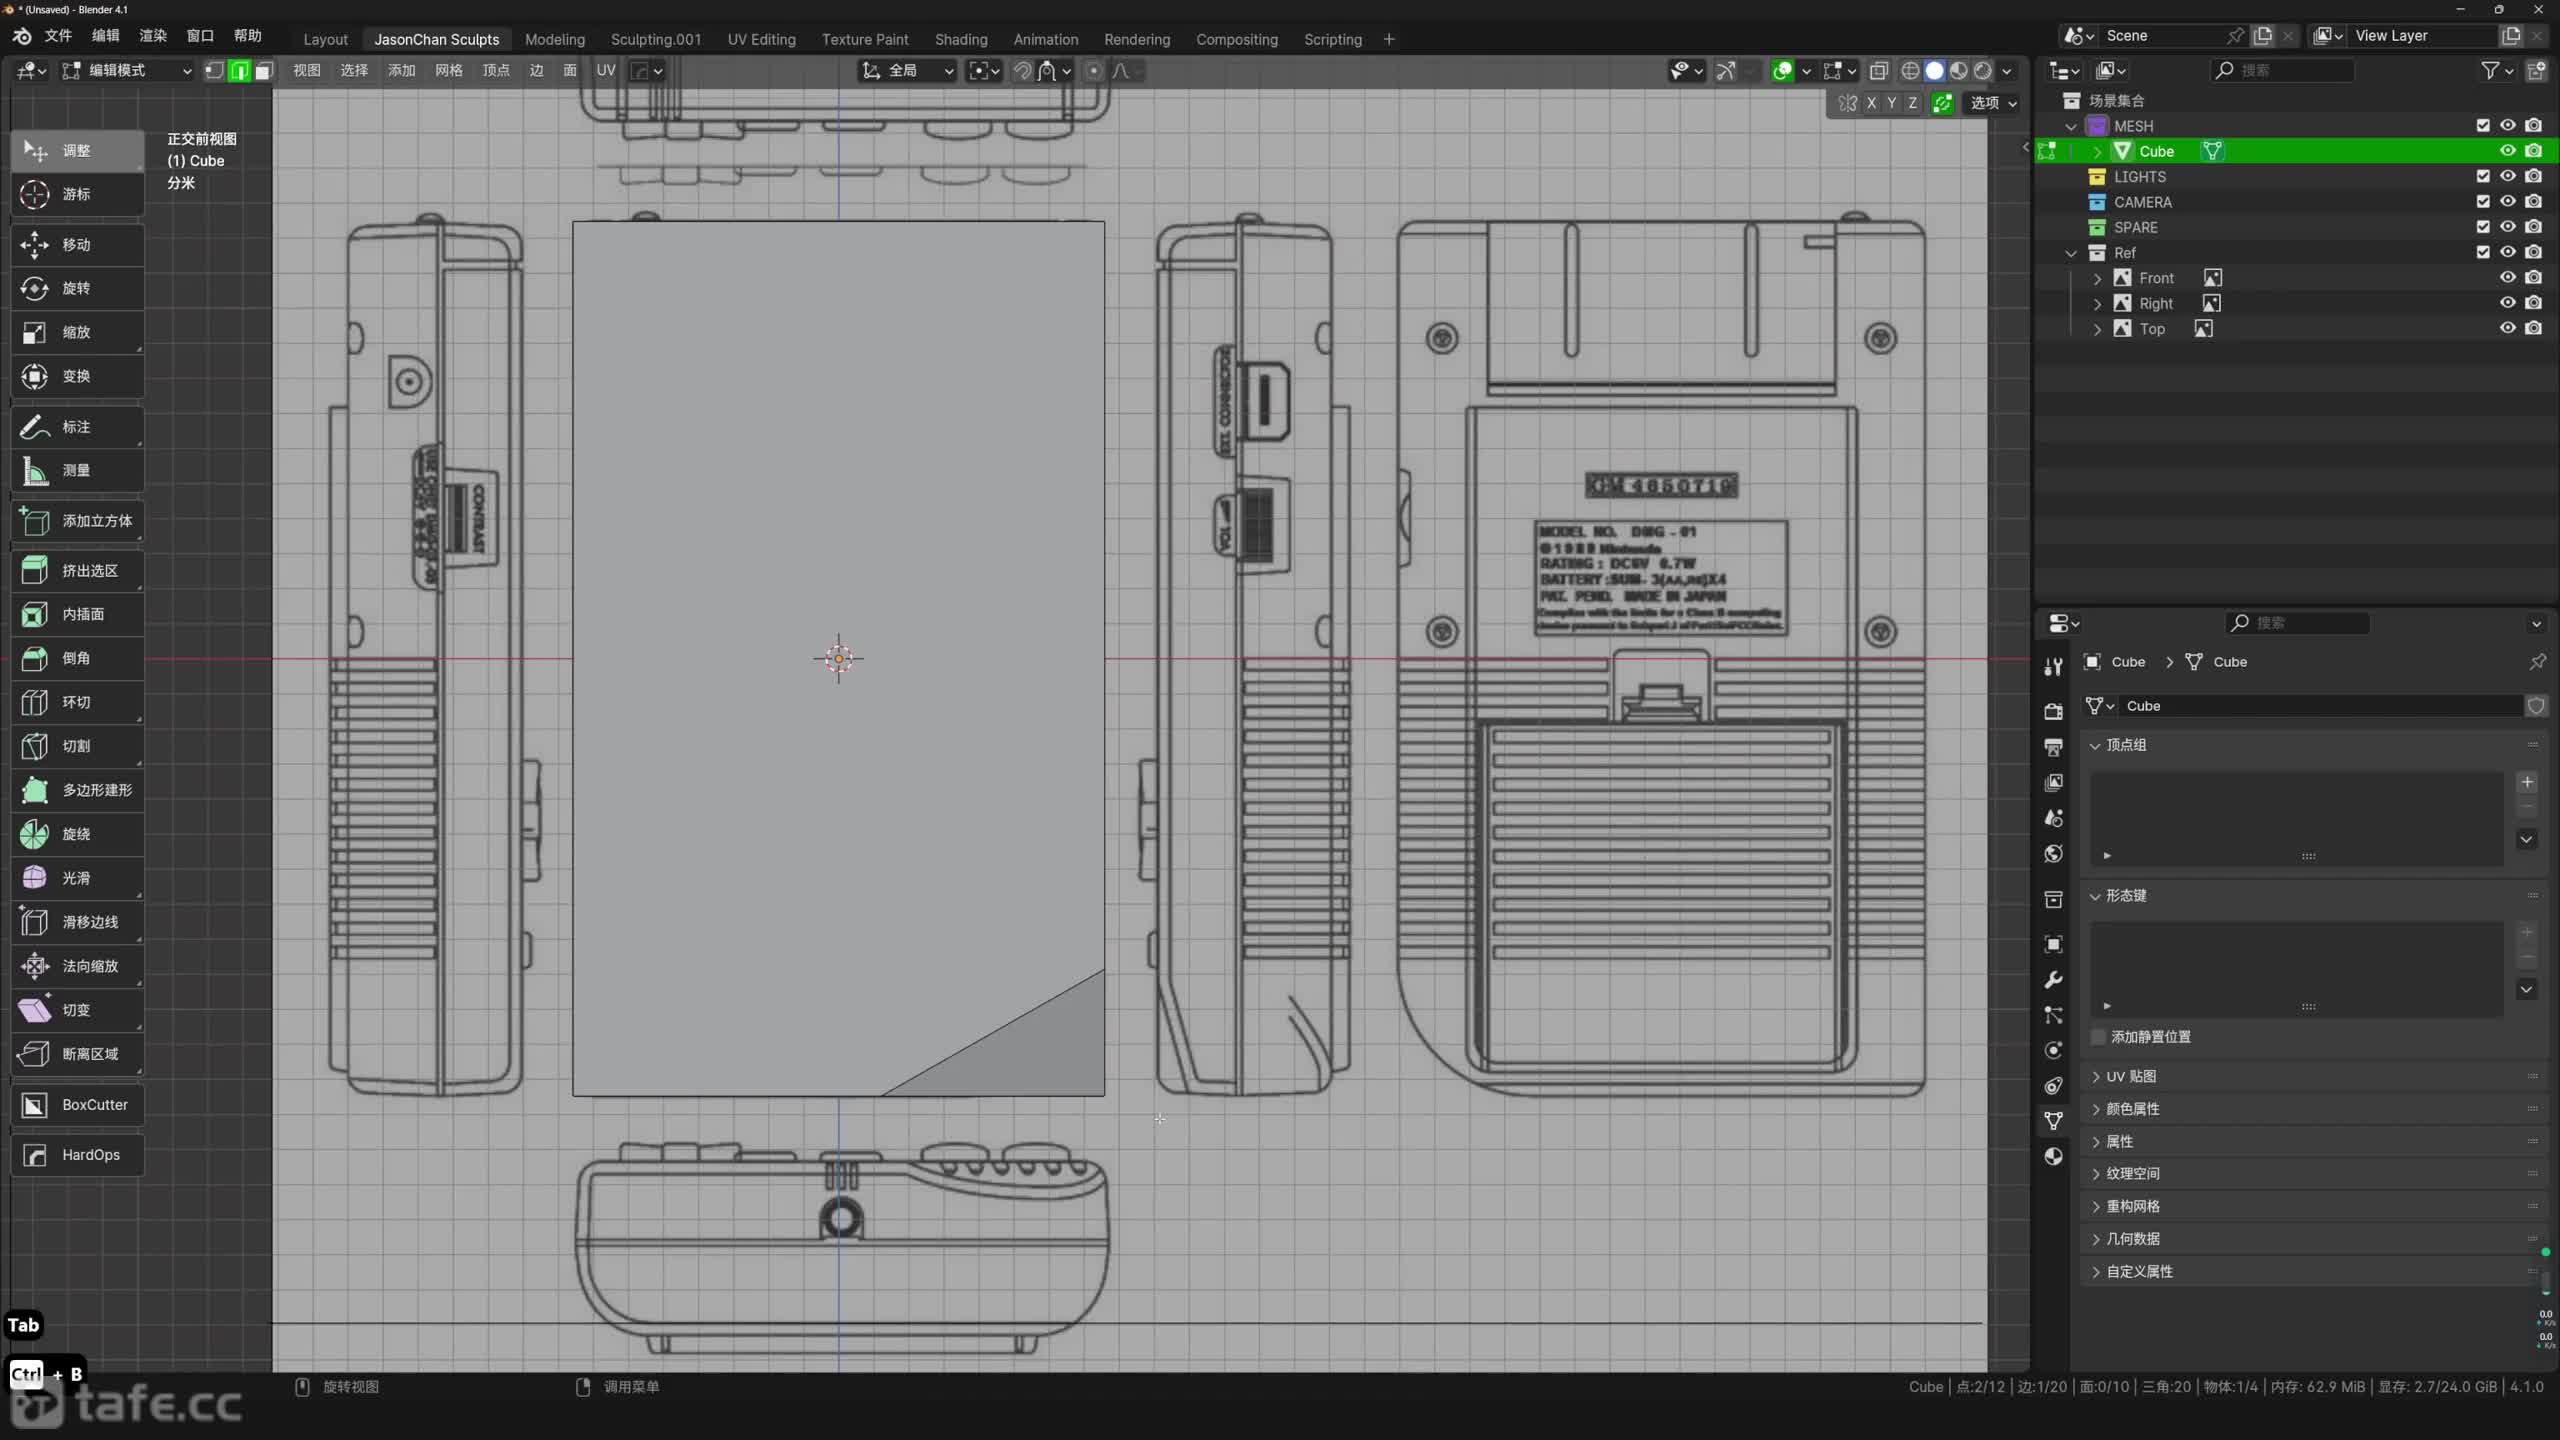This screenshot has height=1440, width=2560.
Task: Open the outliner filter dropdown
Action: pos(2495,70)
